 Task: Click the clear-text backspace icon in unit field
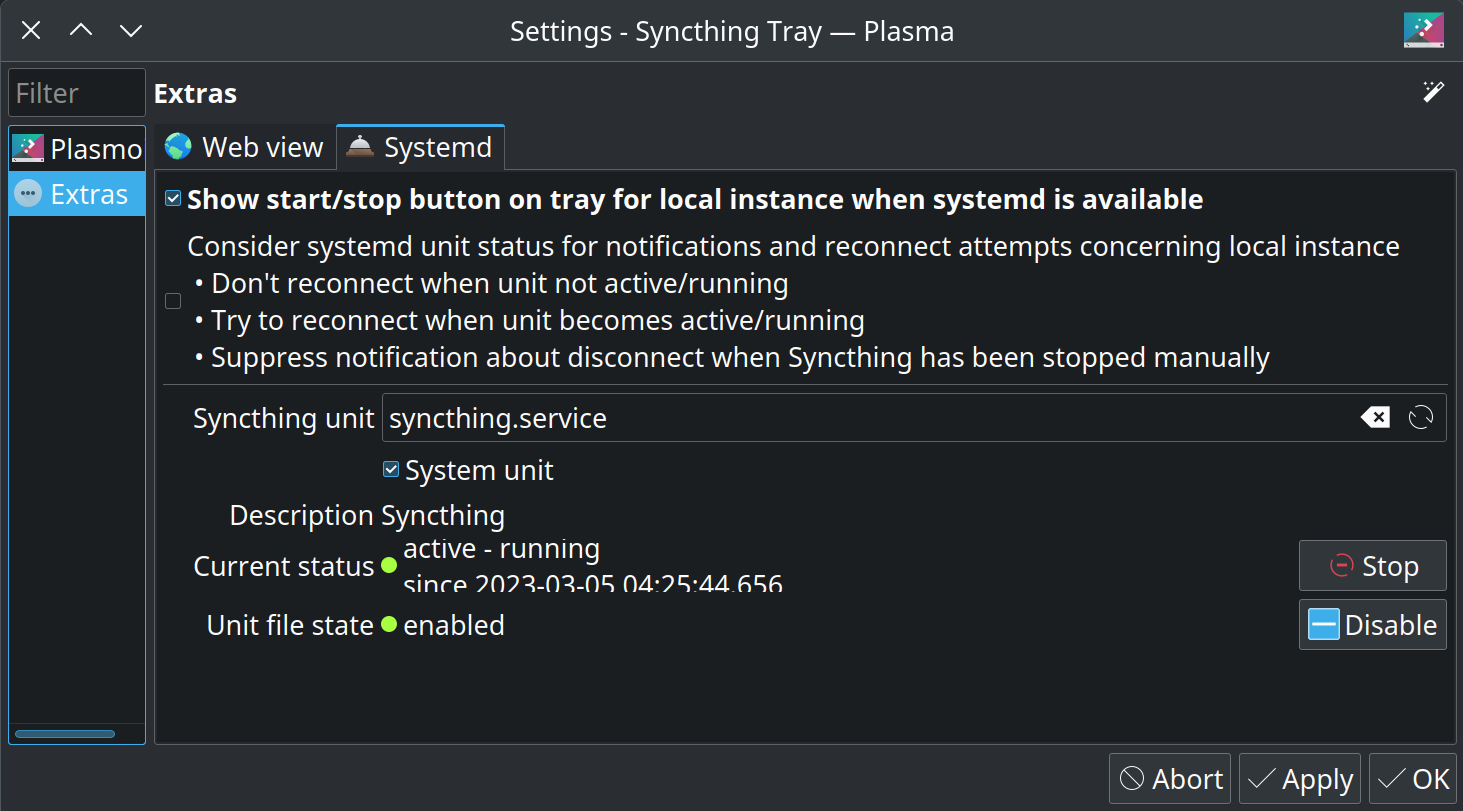coord(1375,418)
